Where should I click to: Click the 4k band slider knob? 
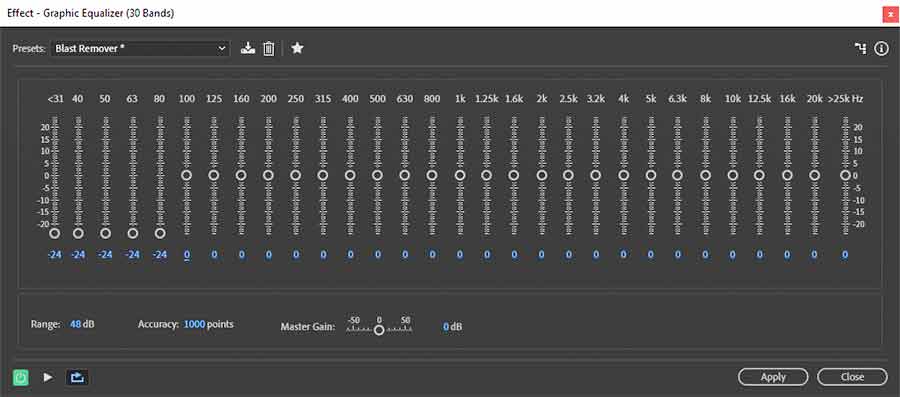click(x=623, y=175)
